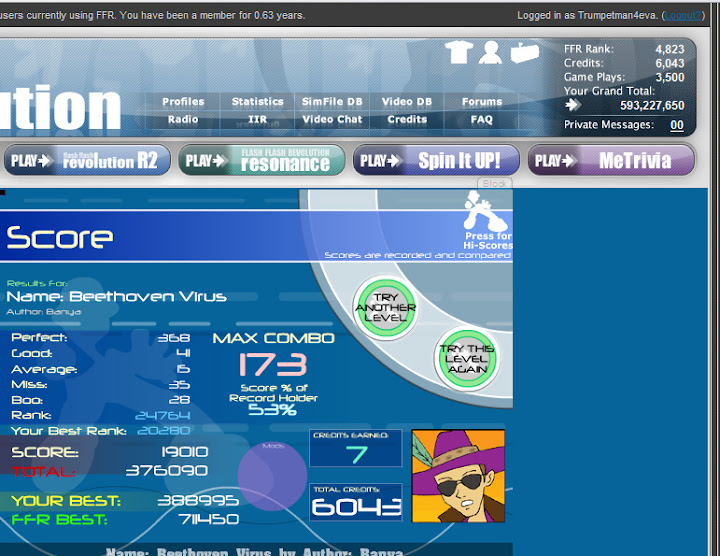Click the t-shirt store icon
The height and width of the screenshot is (556, 720).
(458, 52)
